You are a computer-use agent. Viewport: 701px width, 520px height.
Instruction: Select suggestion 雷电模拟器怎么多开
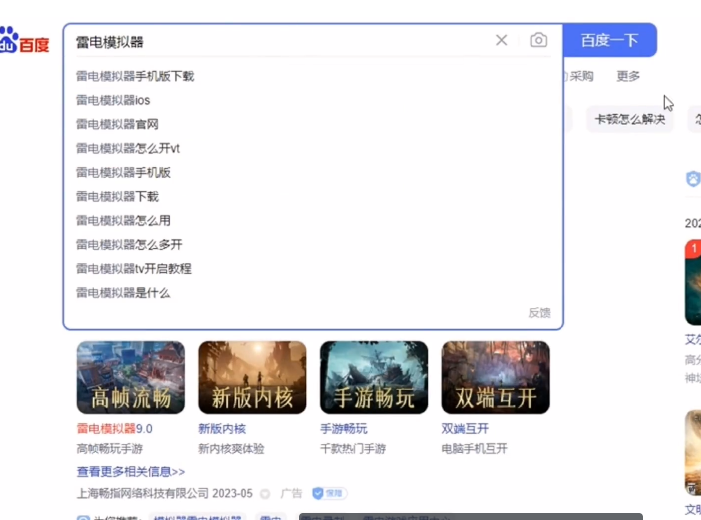(x=129, y=245)
